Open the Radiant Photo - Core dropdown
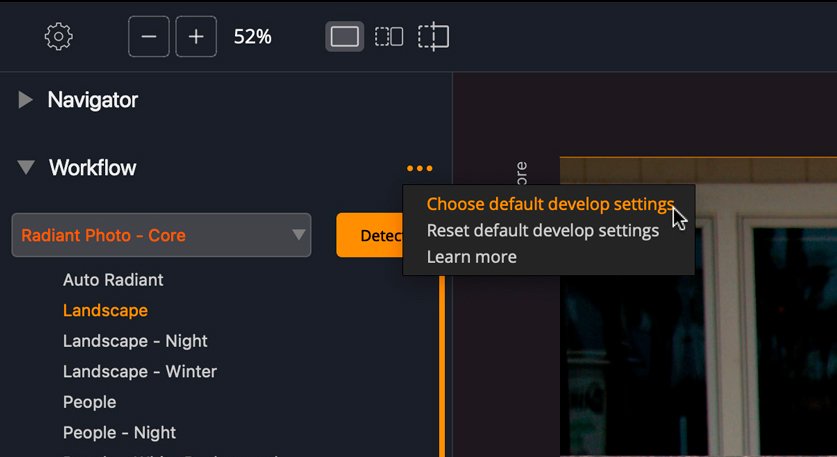 tap(161, 235)
